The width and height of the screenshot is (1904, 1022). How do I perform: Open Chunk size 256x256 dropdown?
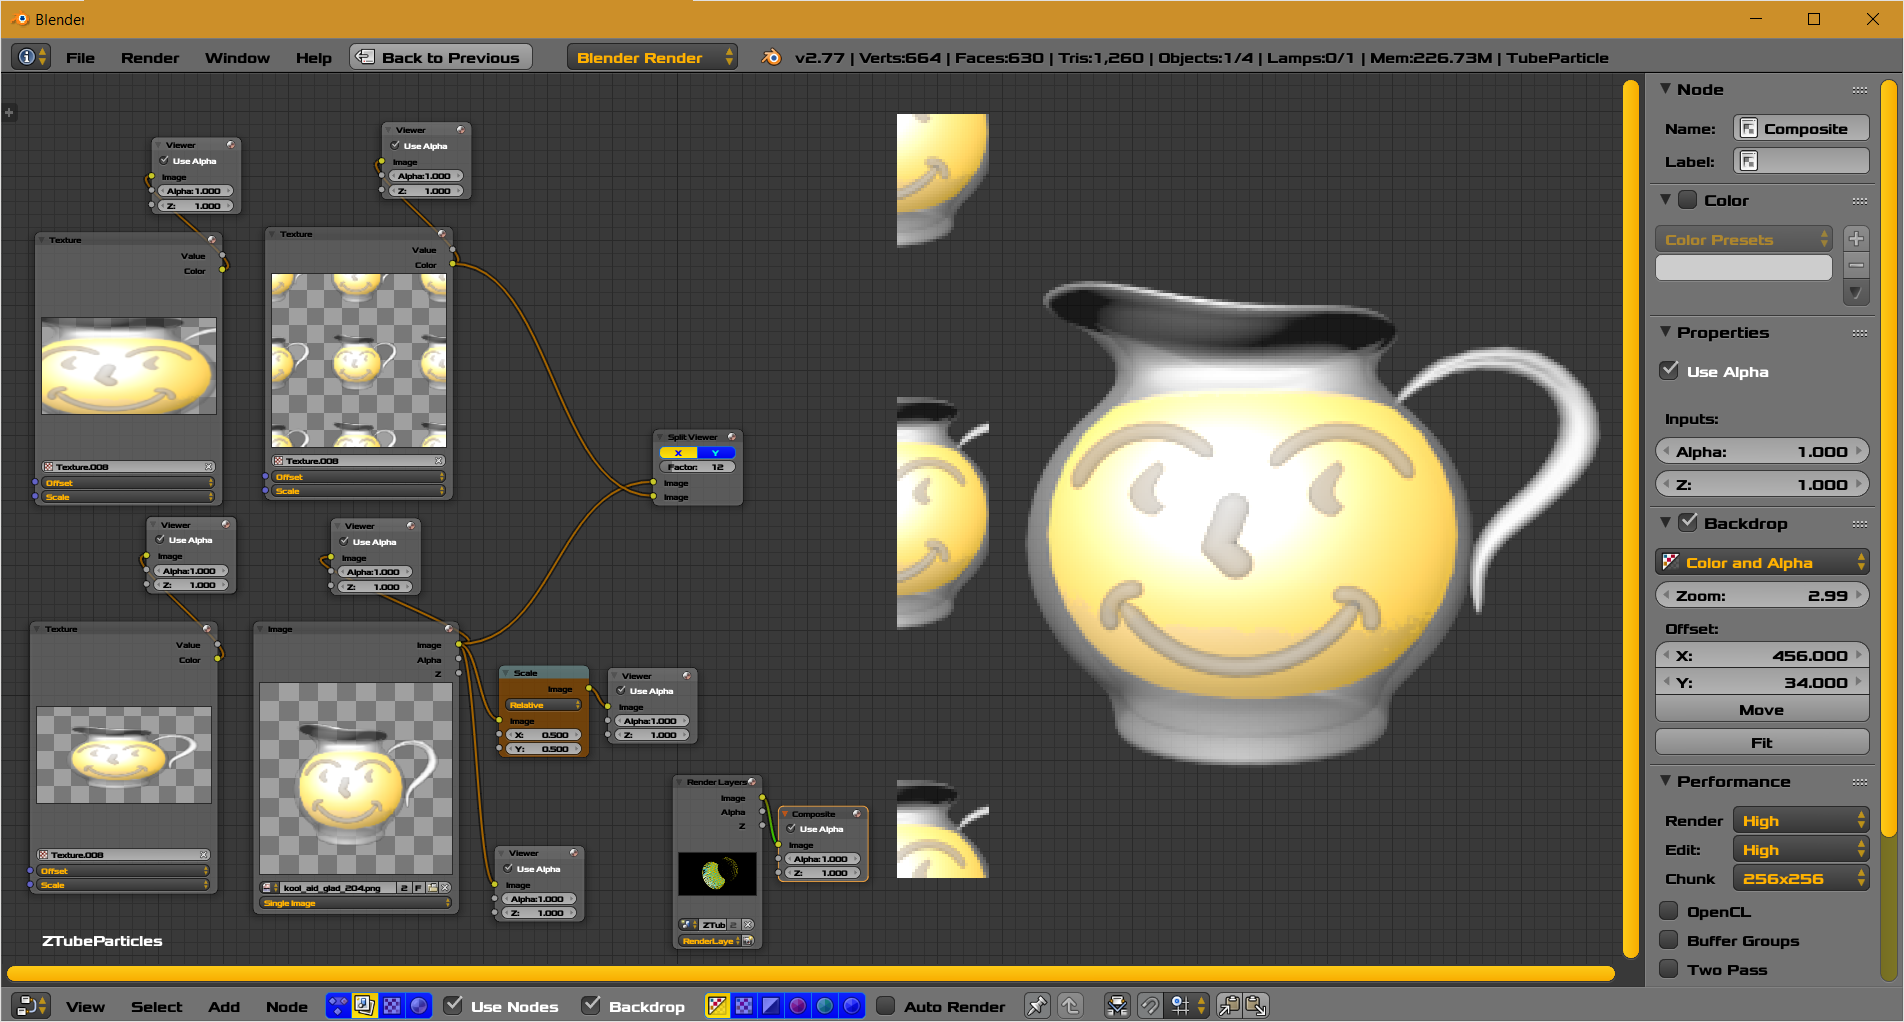1800,878
